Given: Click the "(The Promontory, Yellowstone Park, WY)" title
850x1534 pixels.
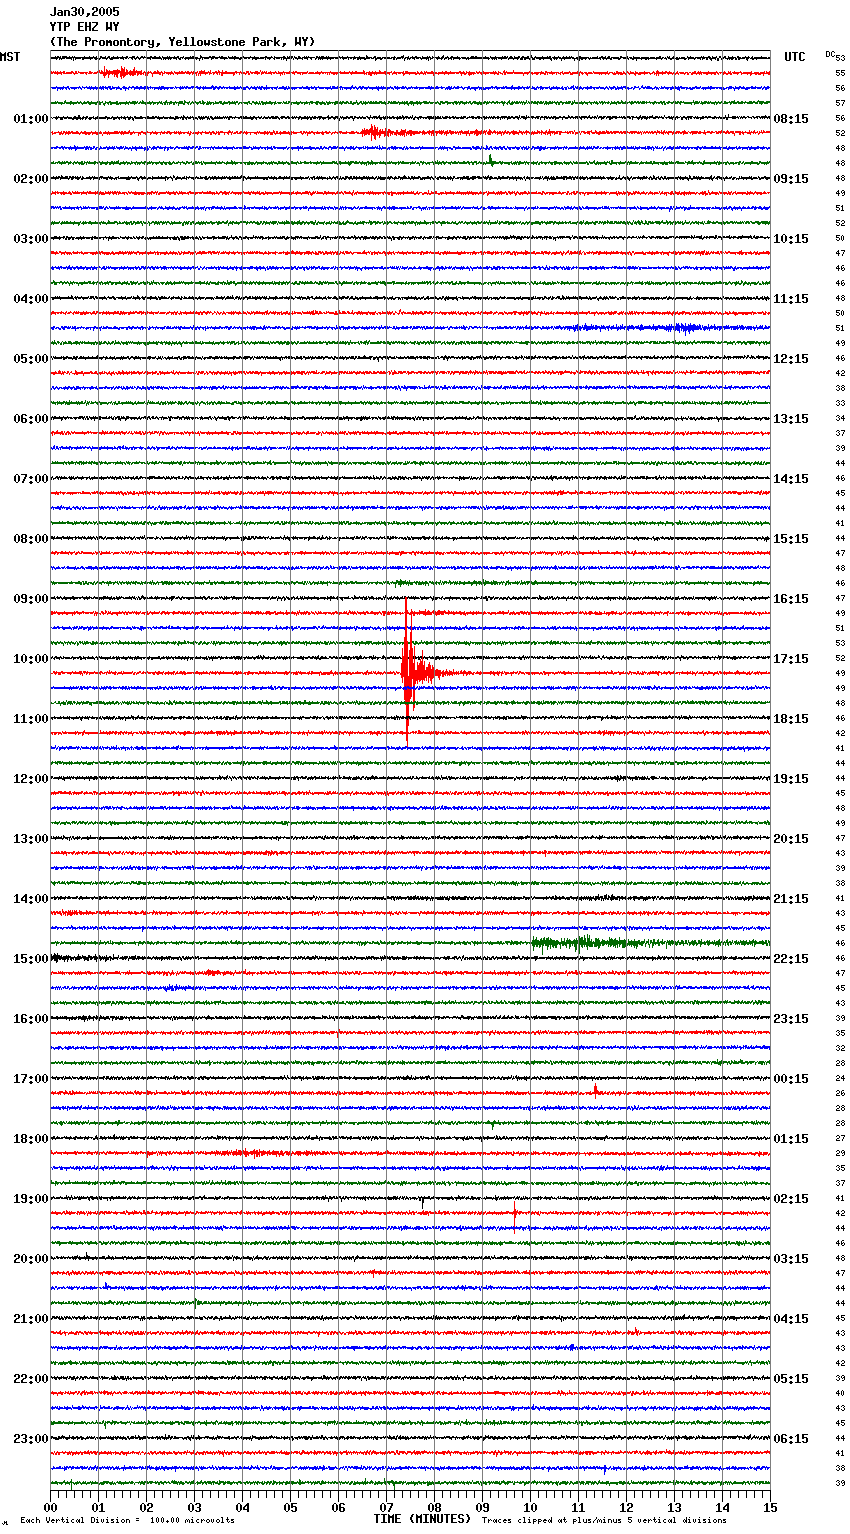Looking at the screenshot, I should (x=182, y=42).
